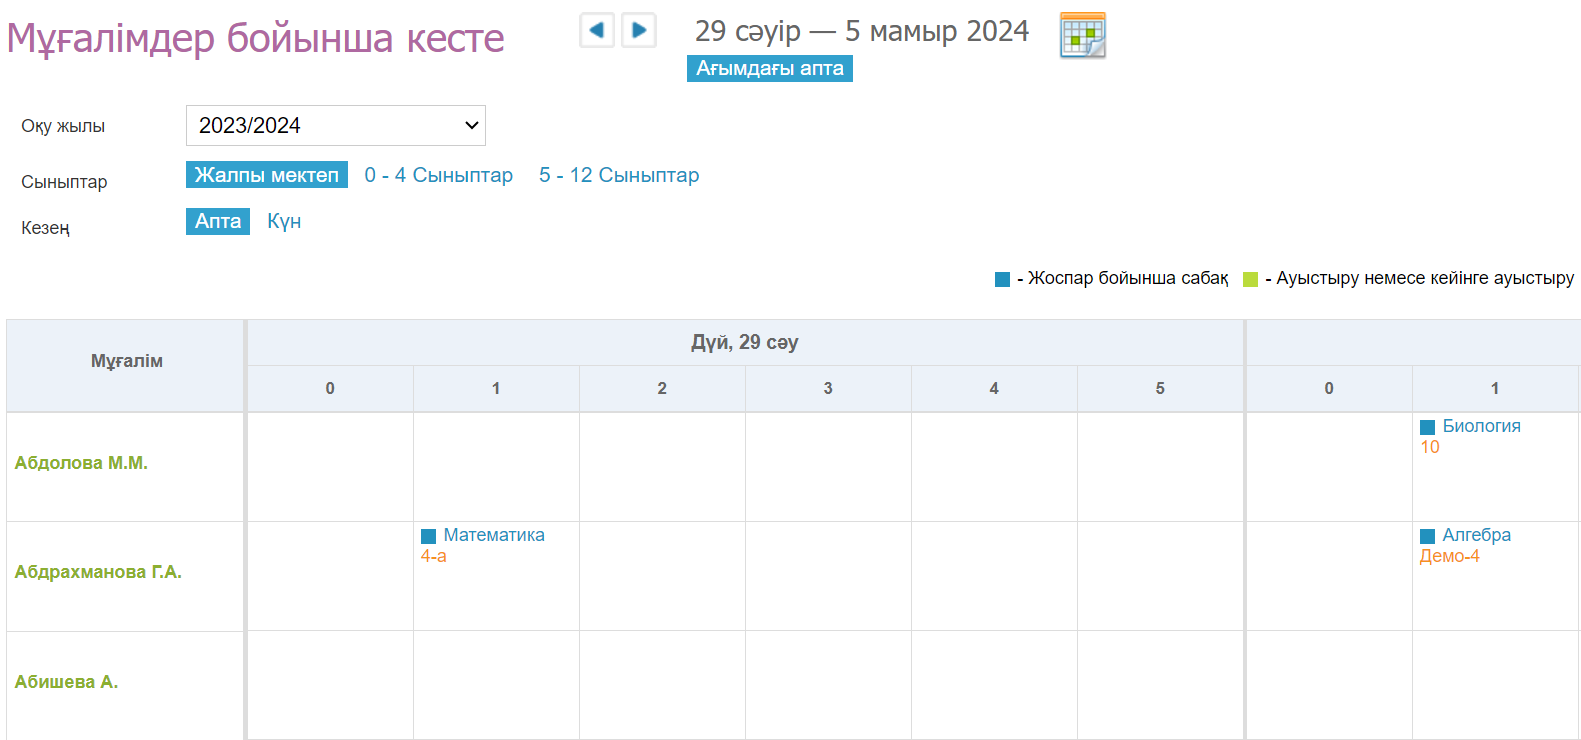Click blue legend square for planned lesson
This screenshot has width=1581, height=740.
coord(1002,279)
